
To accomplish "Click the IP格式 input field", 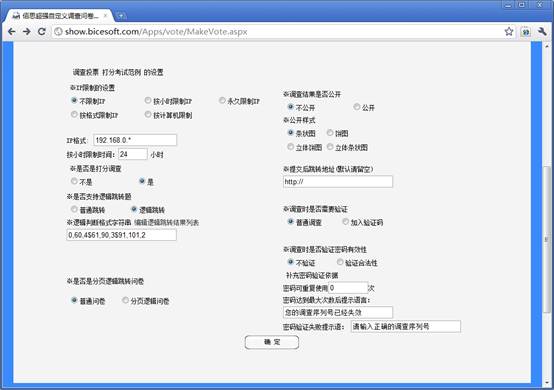I will click(135, 140).
